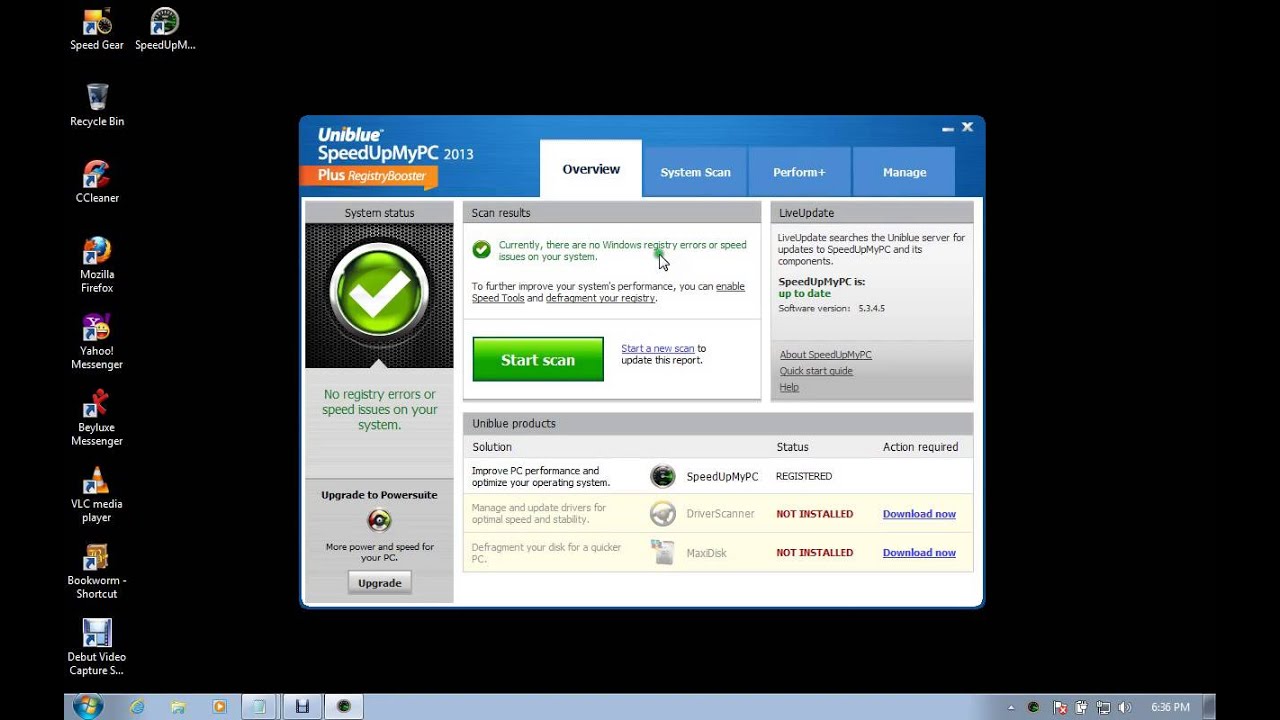1280x720 pixels.
Task: Open the Speed Gear desktop shortcut
Action: (x=97, y=29)
